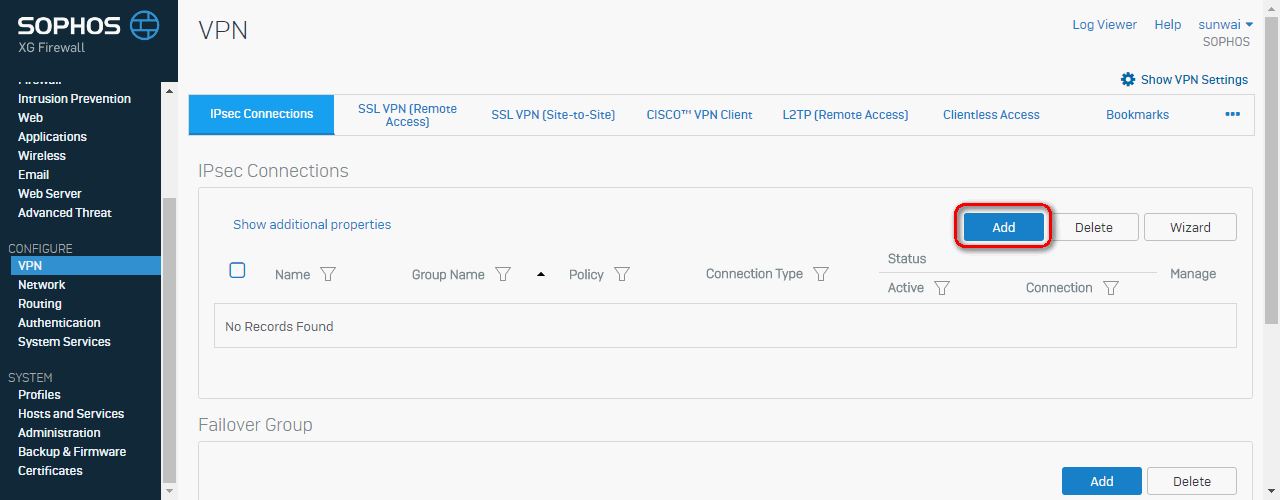Viewport: 1280px width, 500px height.
Task: Click the Show VPN Settings gear icon
Action: point(1128,79)
